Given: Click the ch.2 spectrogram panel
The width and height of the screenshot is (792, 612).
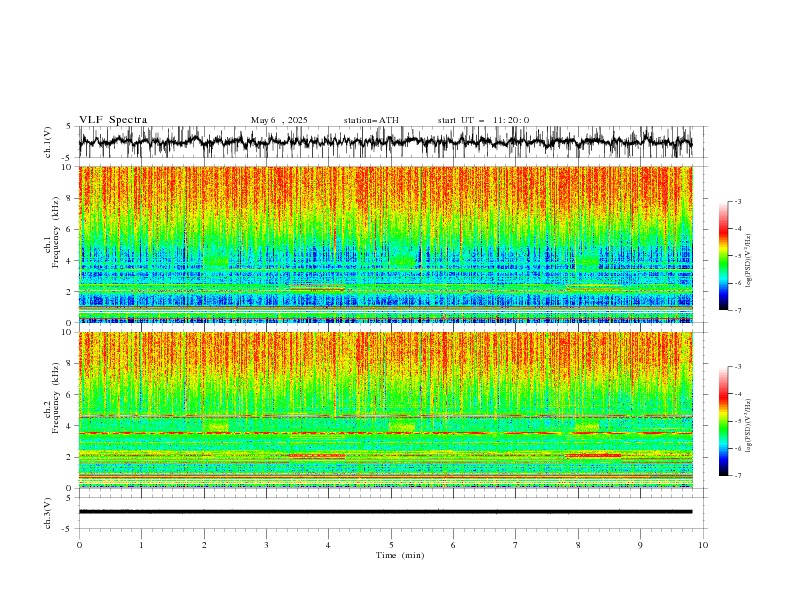Looking at the screenshot, I should 385,410.
